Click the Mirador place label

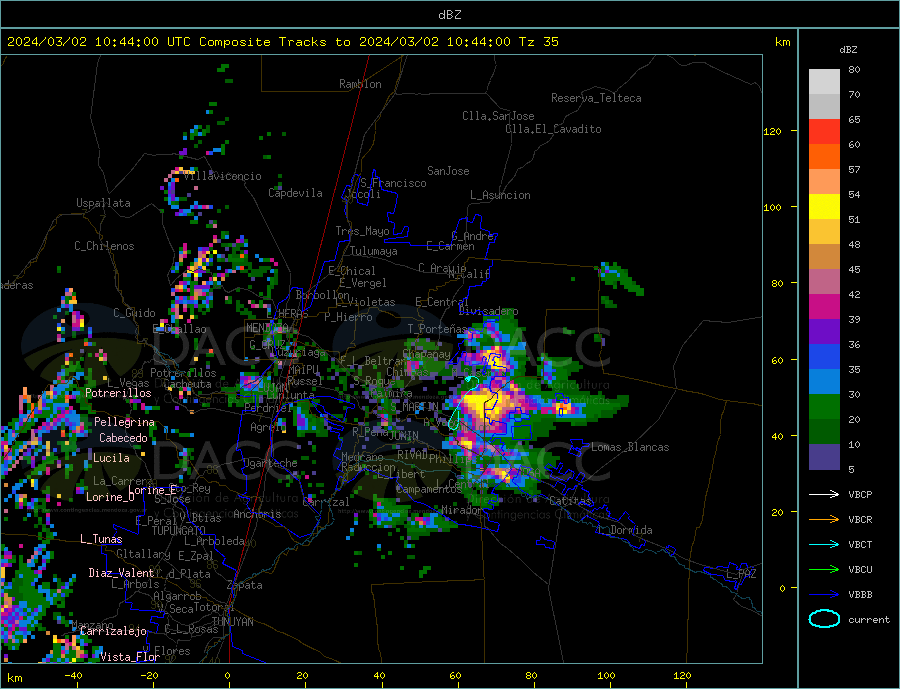[x=461, y=510]
